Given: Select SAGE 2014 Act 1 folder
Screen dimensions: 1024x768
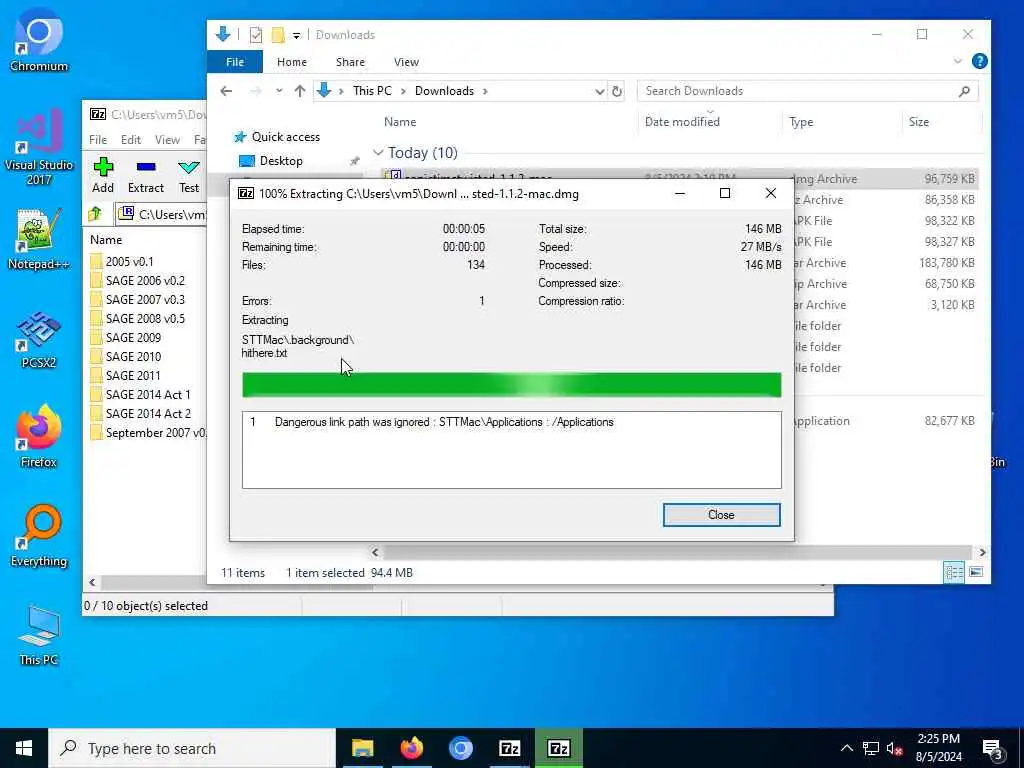Looking at the screenshot, I should coord(148,394).
